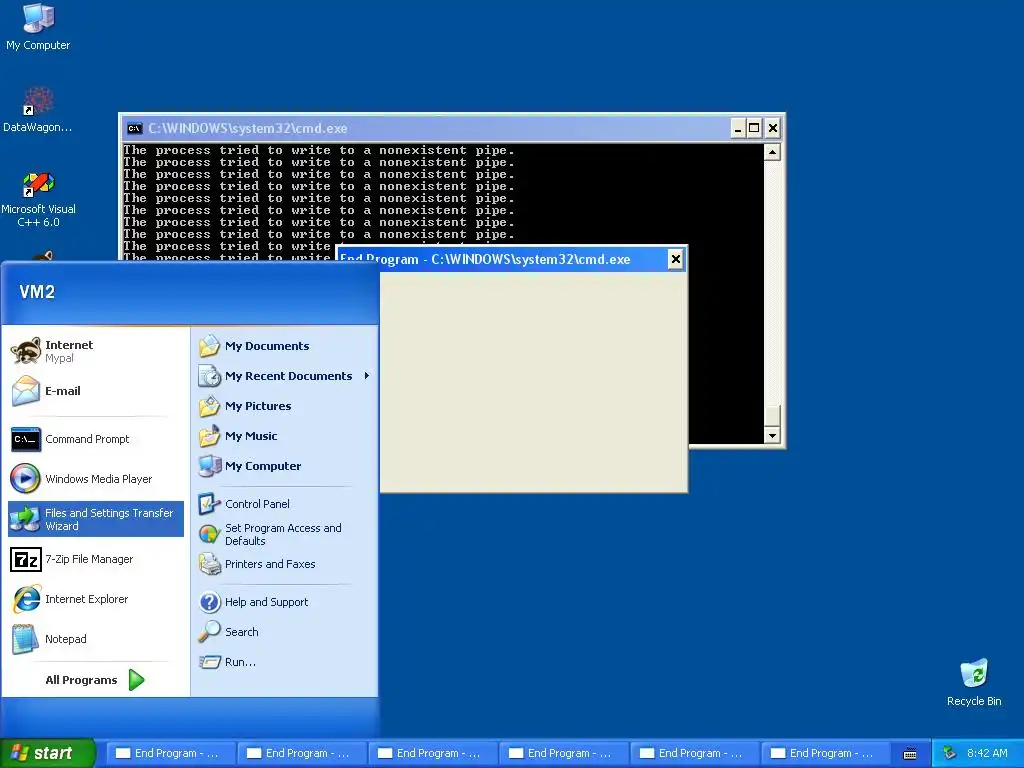This screenshot has height=768, width=1024.
Task: Minimize the cmd.exe window
Action: tap(737, 128)
